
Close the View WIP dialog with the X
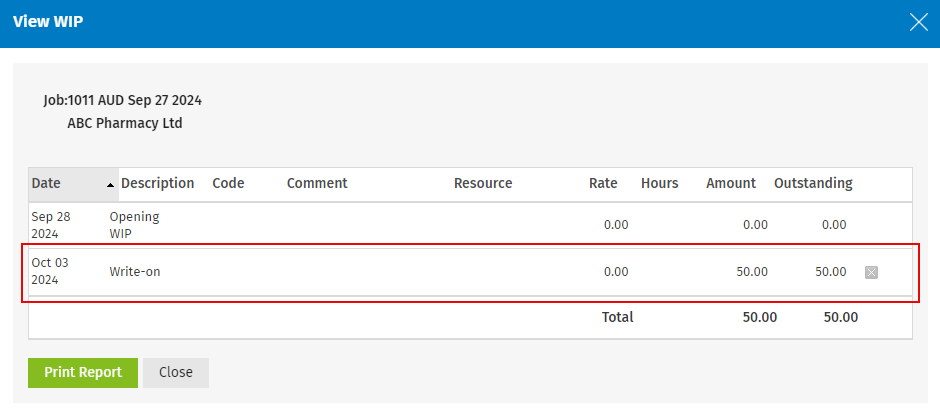pyautogui.click(x=918, y=23)
